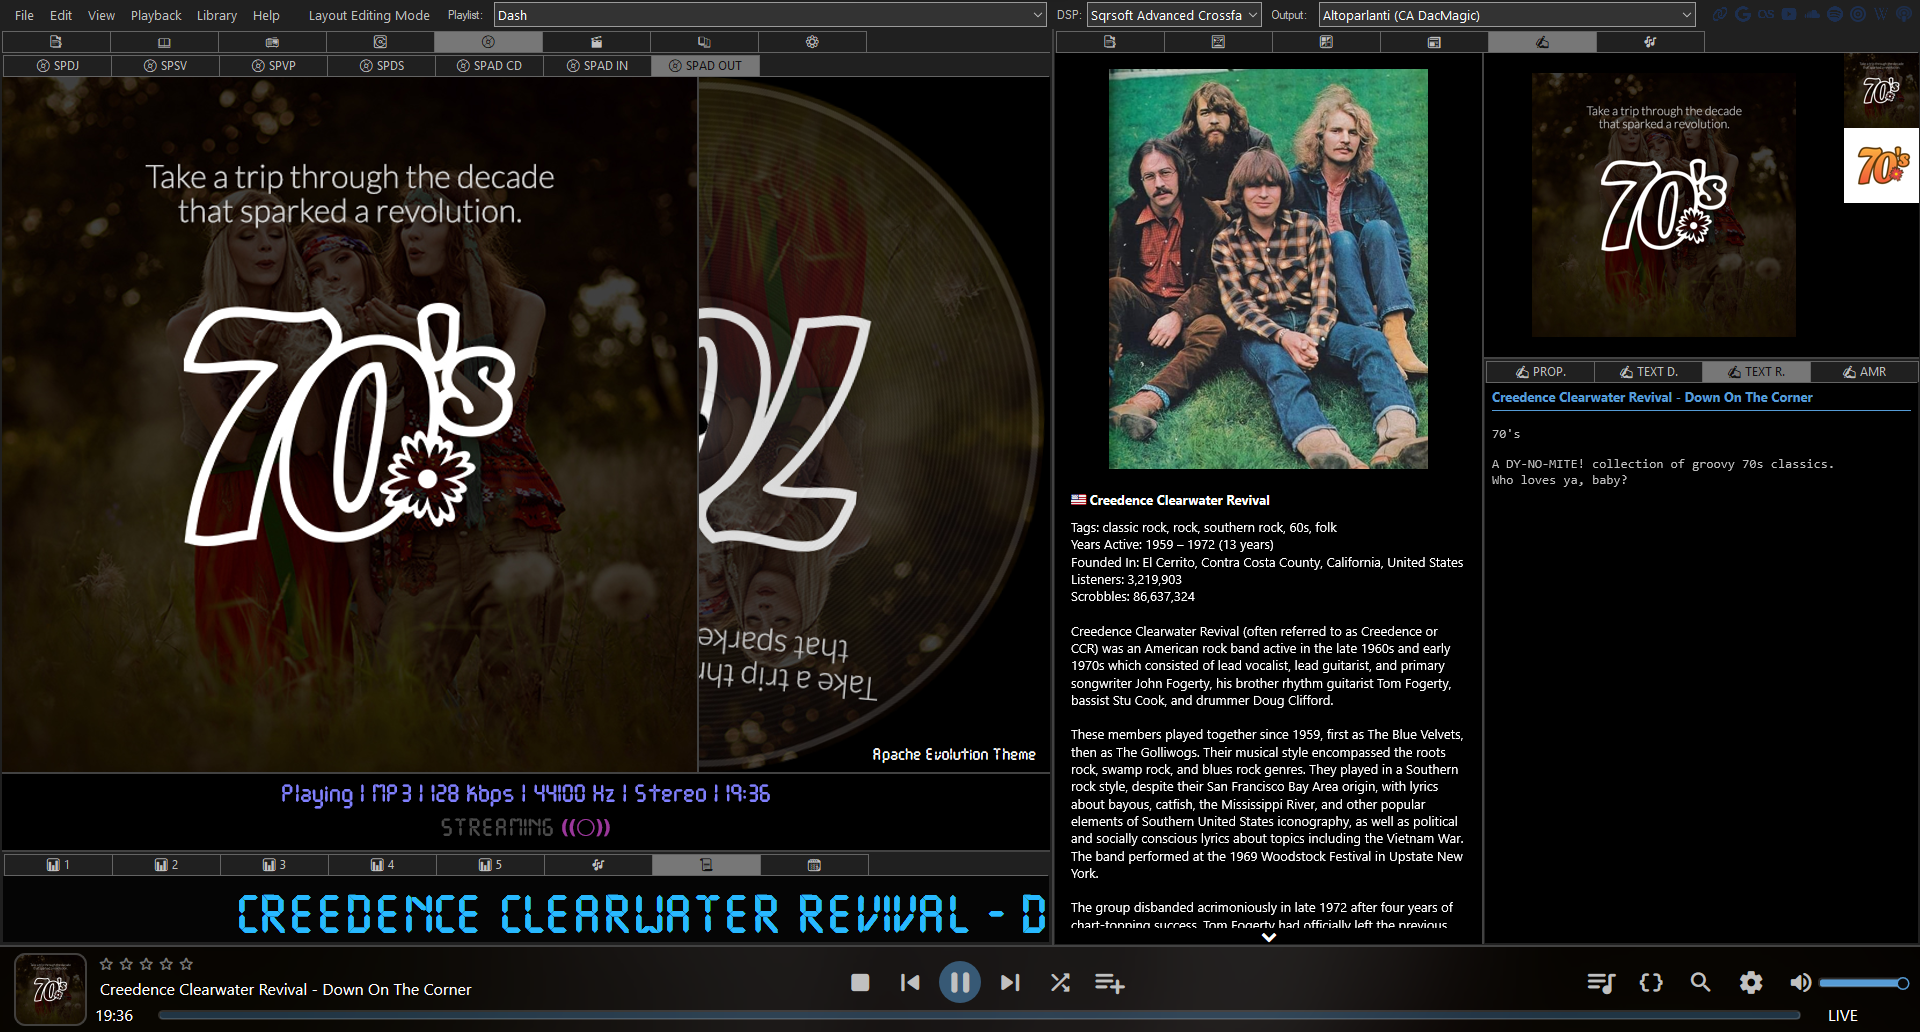
Task: Select visualization tab 5
Action: (x=490, y=864)
